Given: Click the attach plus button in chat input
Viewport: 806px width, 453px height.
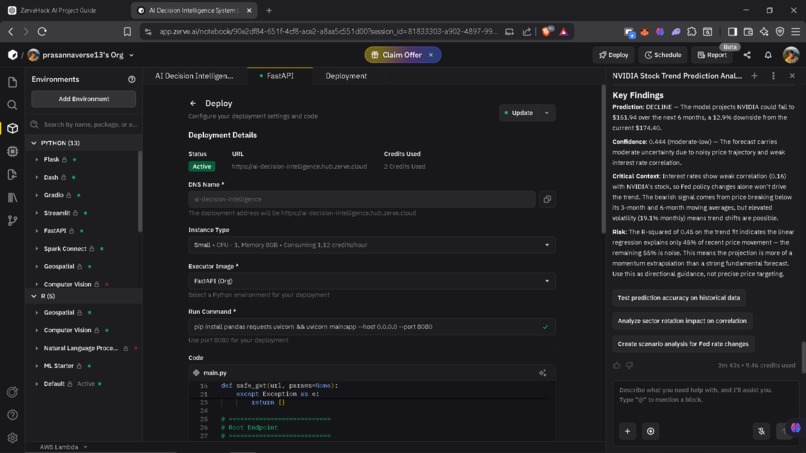Looking at the screenshot, I should (x=627, y=431).
